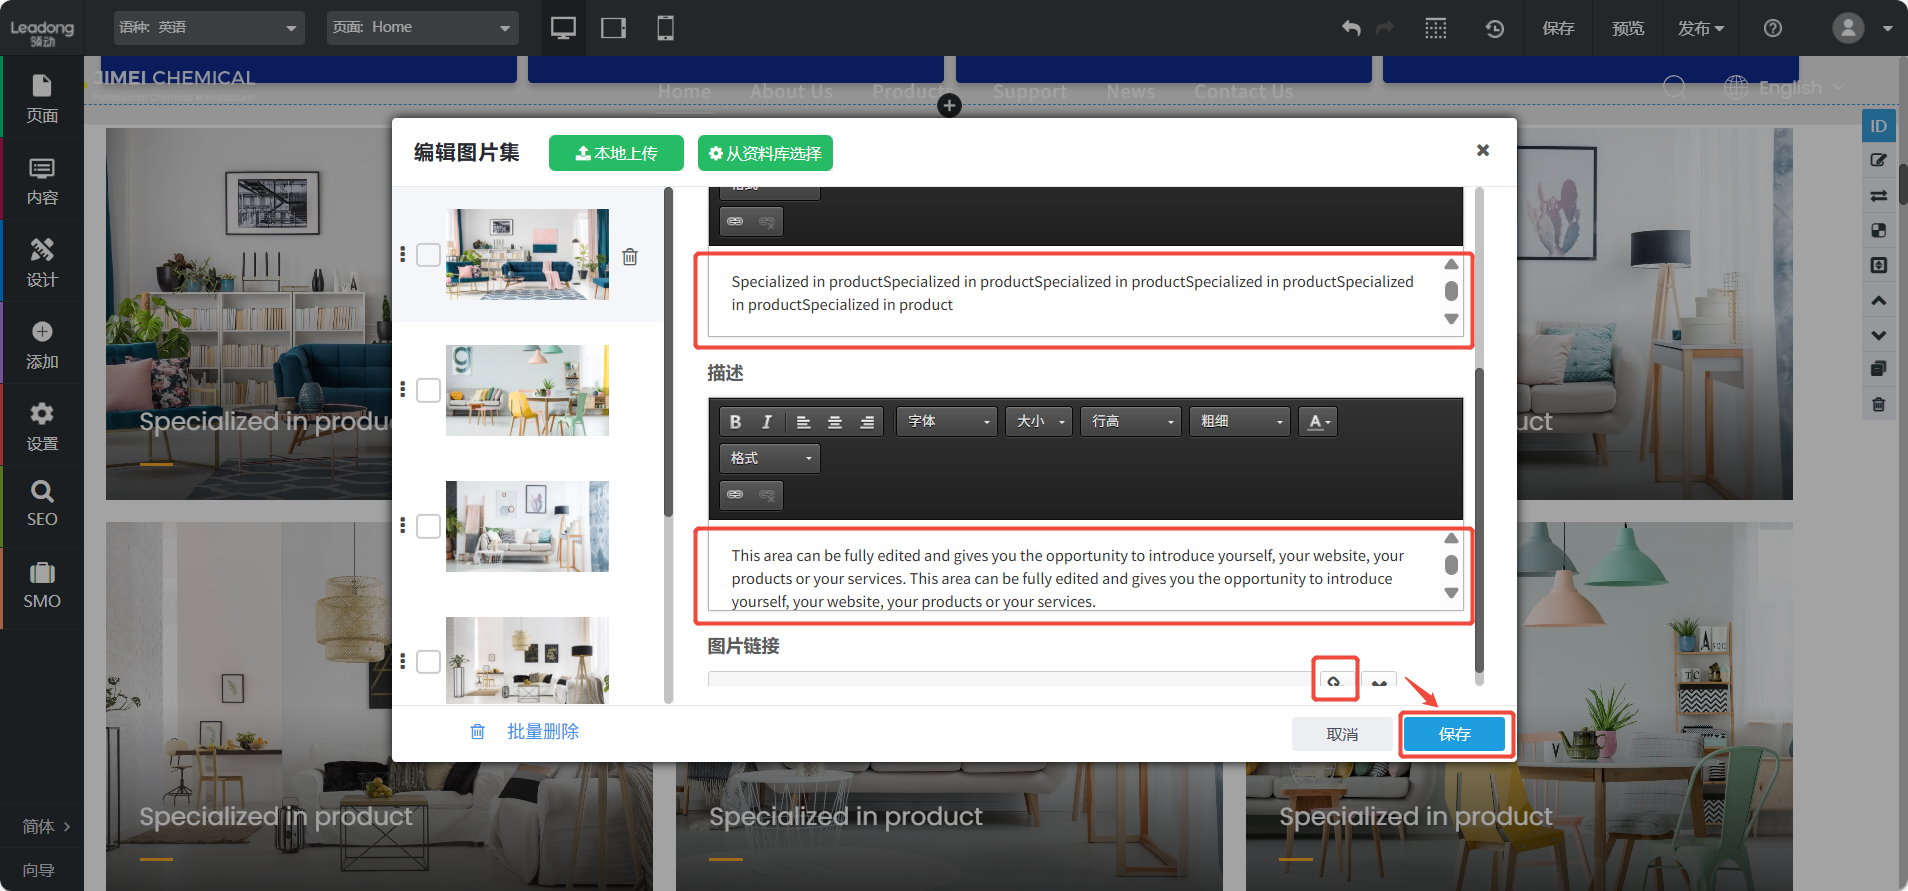Open the history clock icon
The width and height of the screenshot is (1908, 891).
tap(1494, 28)
